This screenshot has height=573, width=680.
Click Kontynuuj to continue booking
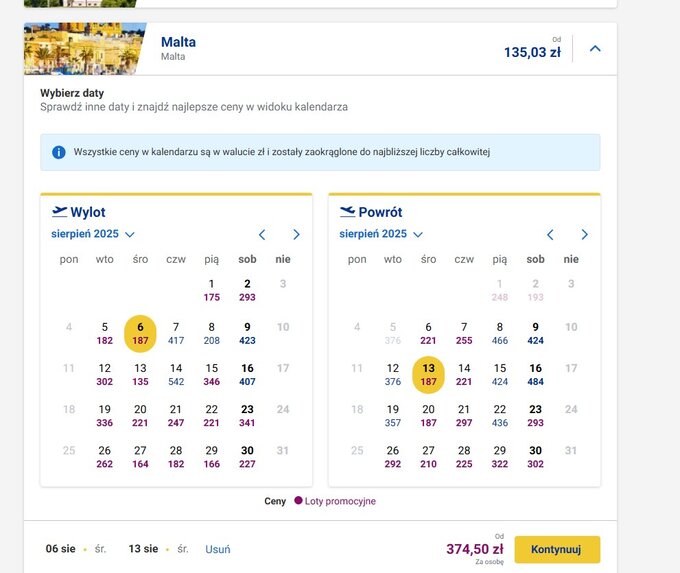tap(557, 550)
